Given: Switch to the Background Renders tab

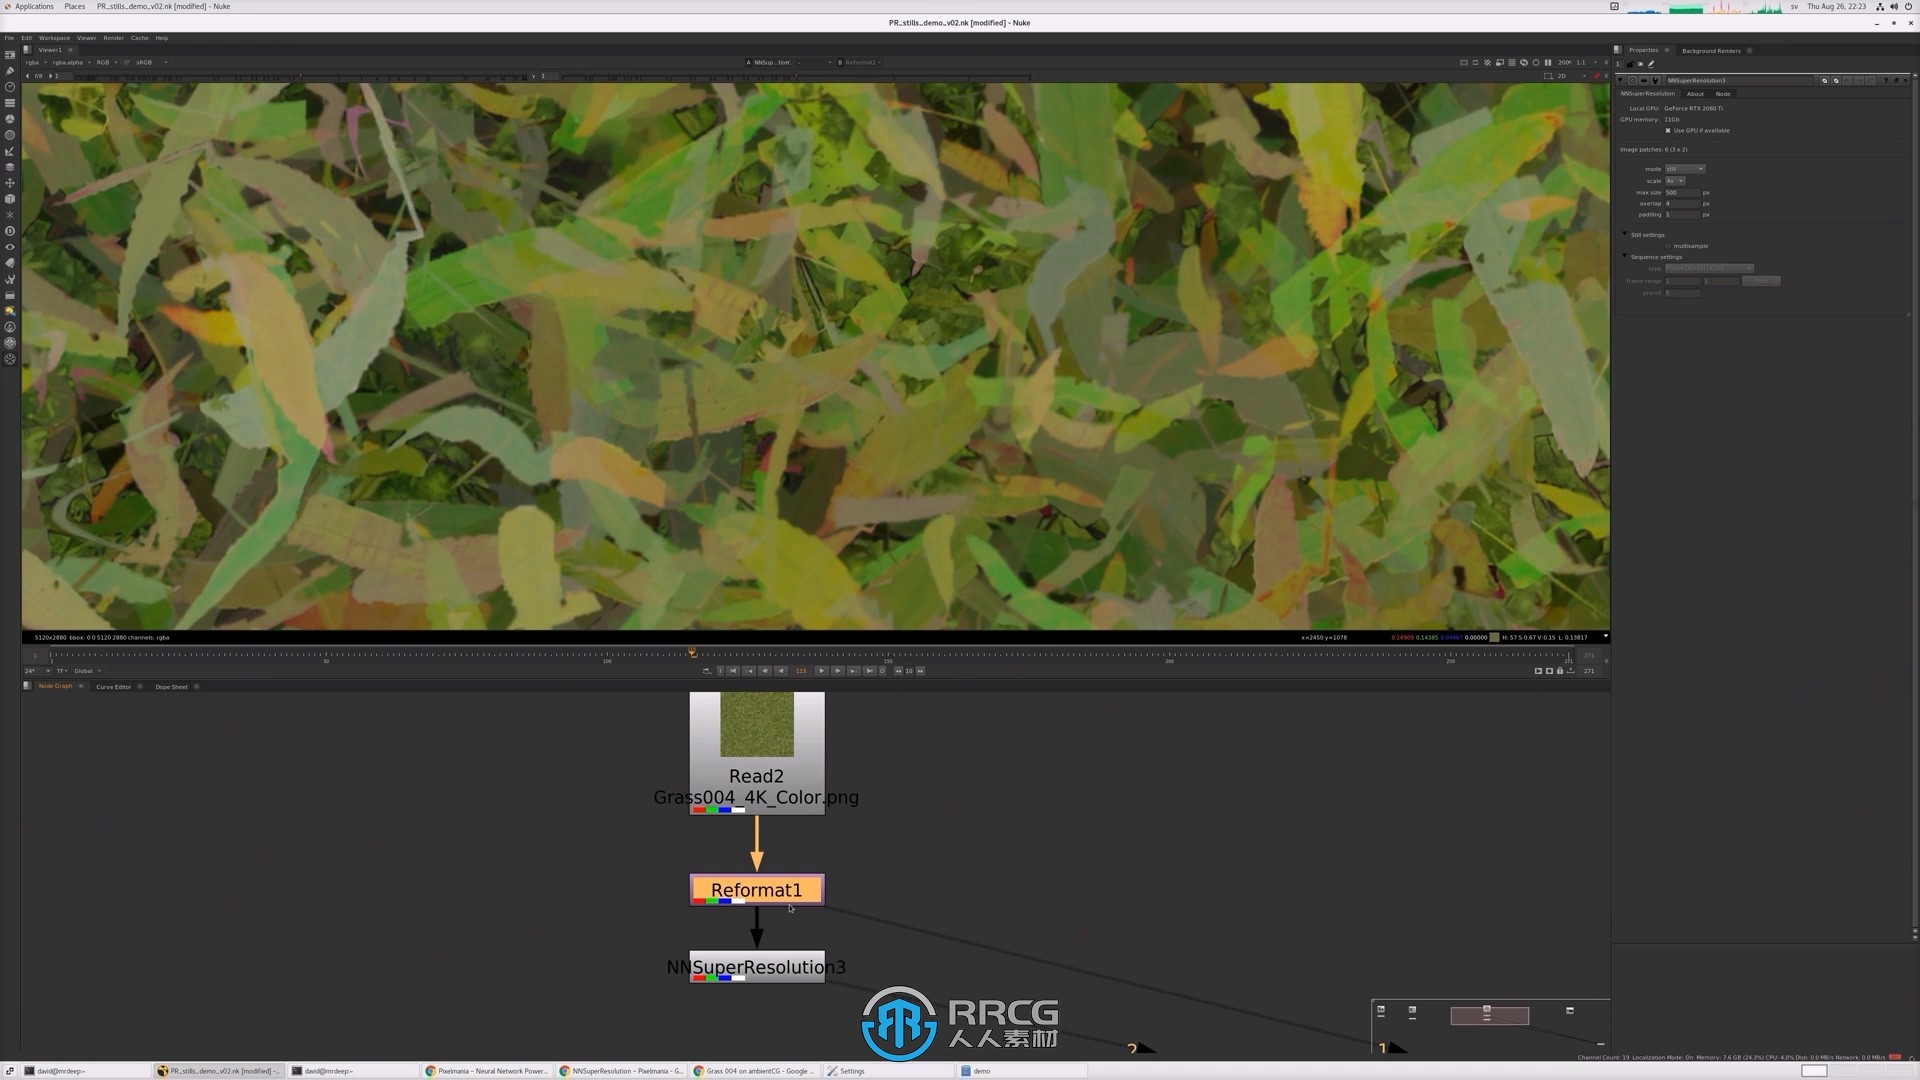Looking at the screenshot, I should (x=1711, y=50).
